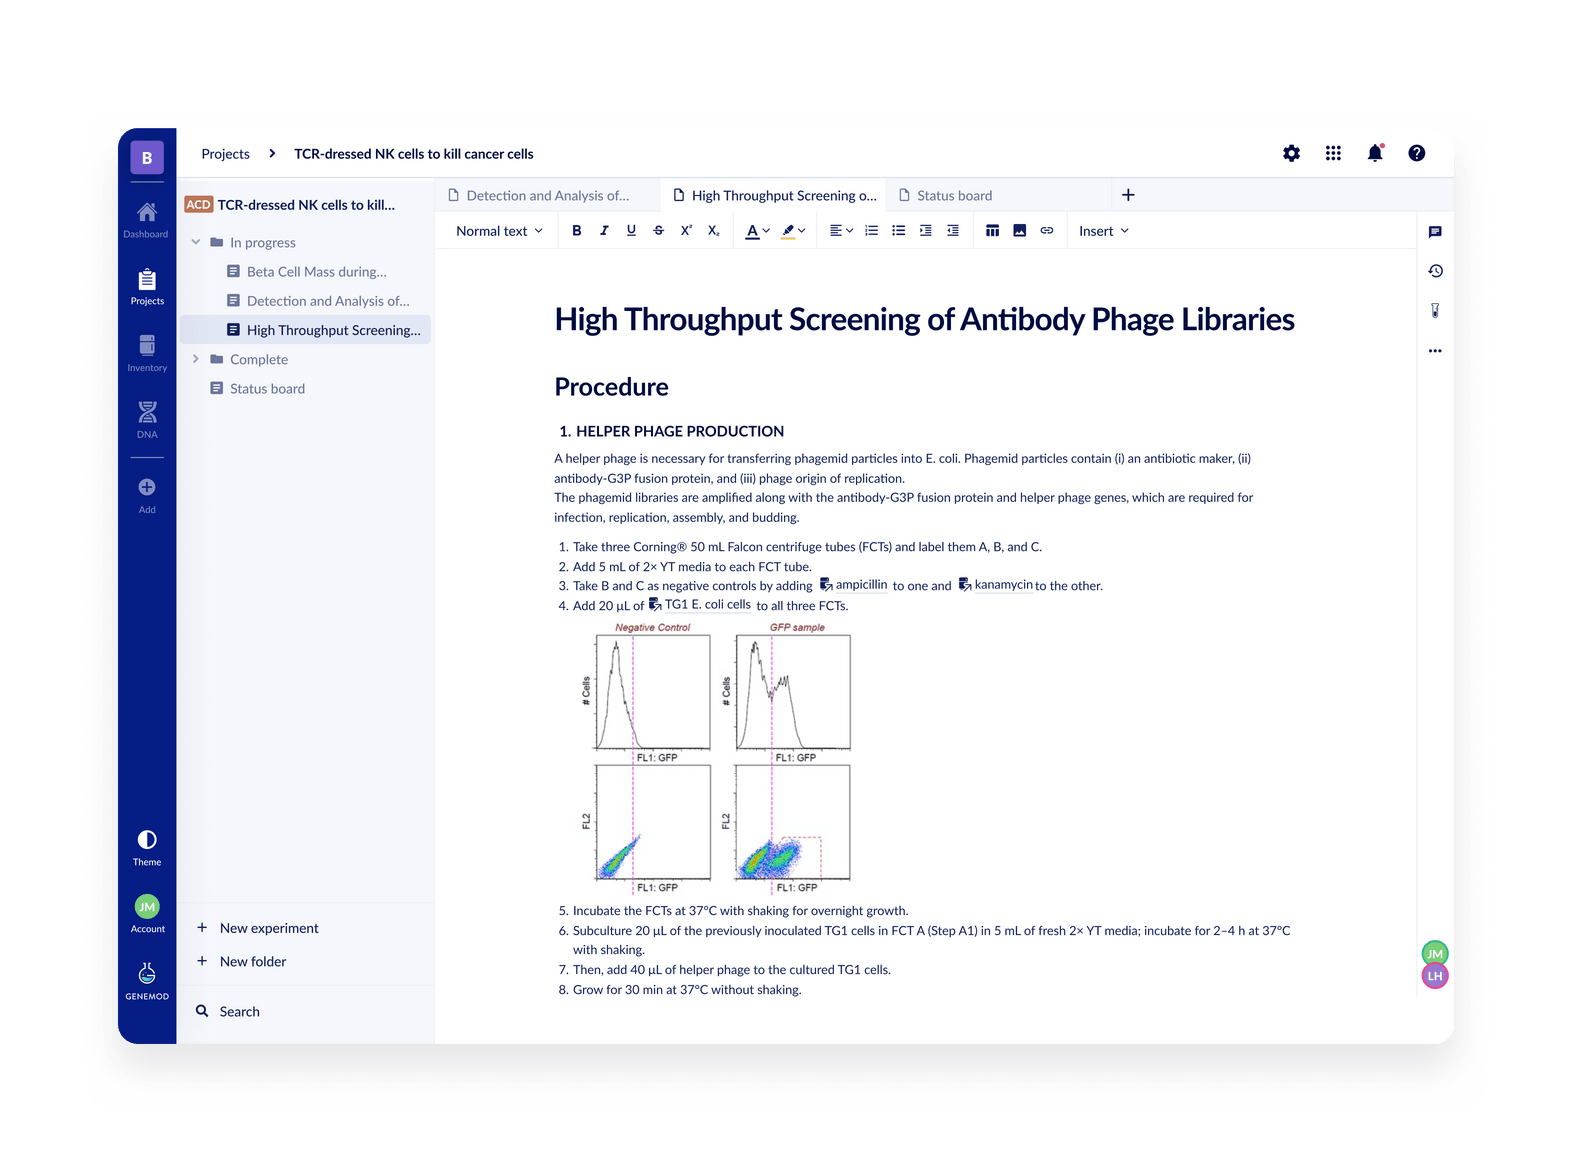Open the TG1 E. coli cells link
The width and height of the screenshot is (1572, 1172).
coord(700,605)
